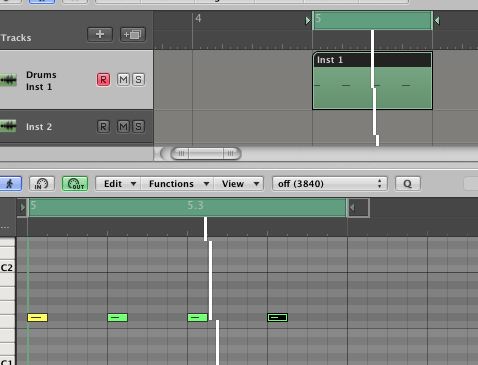The width and height of the screenshot is (478, 365).
Task: Open the quantize value off (3840) popup
Action: (330, 184)
